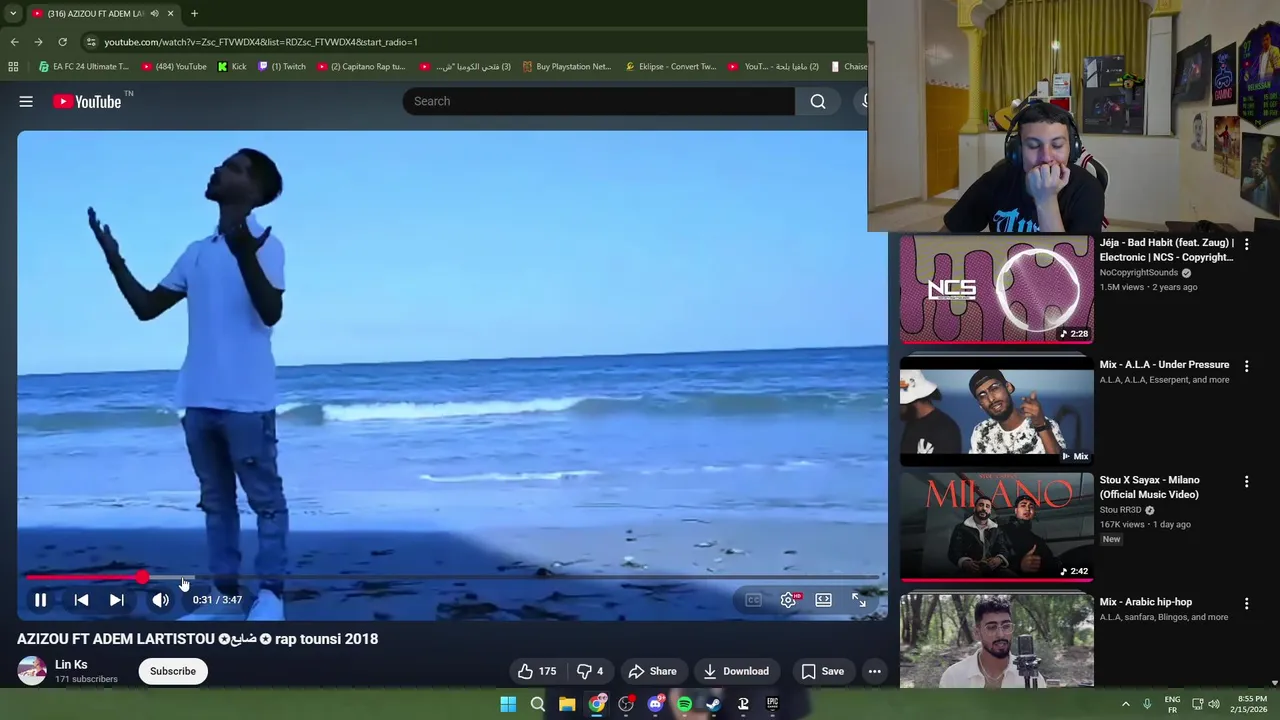Open Epic Games Launcher from taskbar
The image size is (1280, 720).
pyautogui.click(x=772, y=704)
